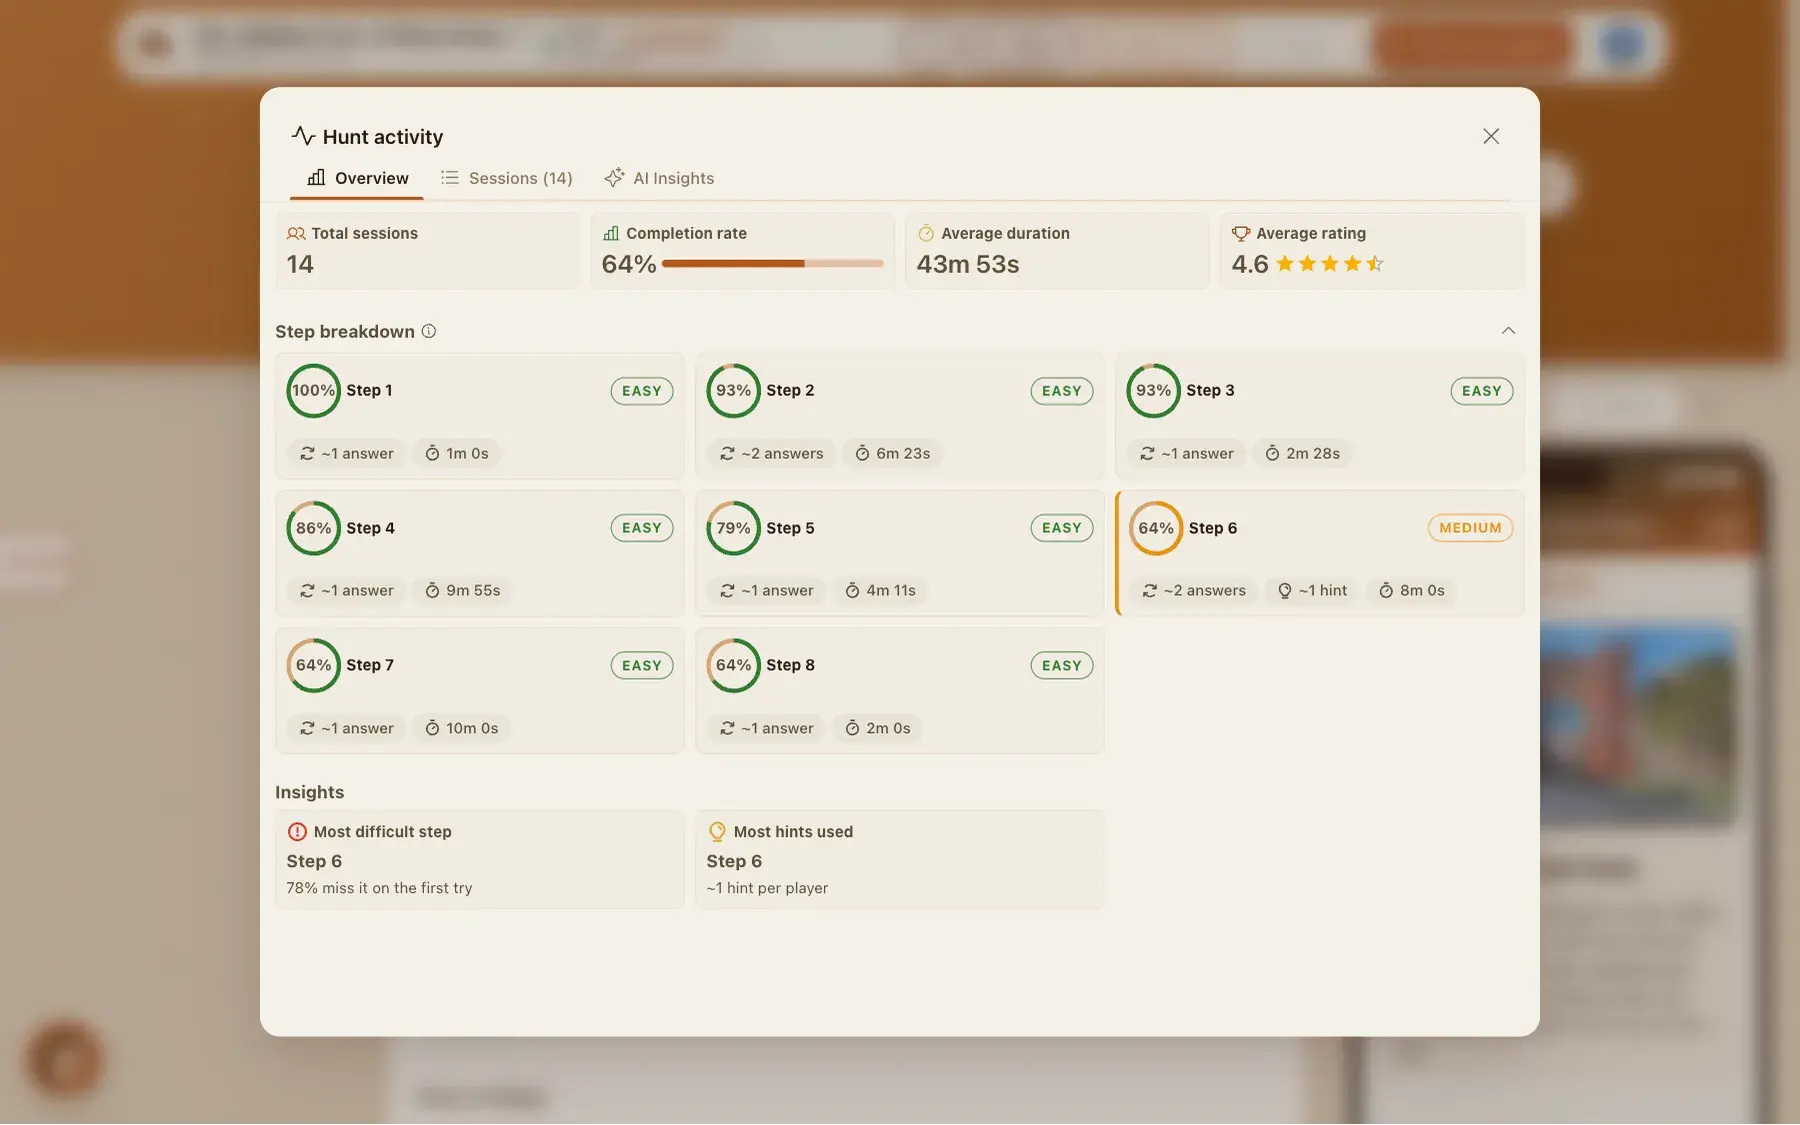Click the Step 8 64% progress ring
1800x1125 pixels.
click(733, 665)
